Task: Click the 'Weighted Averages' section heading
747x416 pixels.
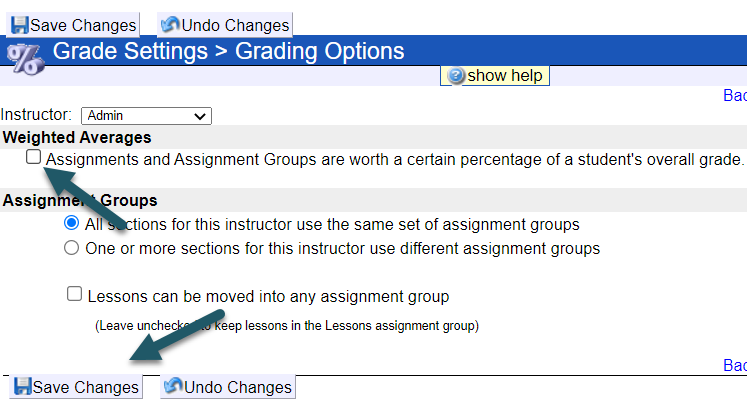Action: tap(77, 137)
